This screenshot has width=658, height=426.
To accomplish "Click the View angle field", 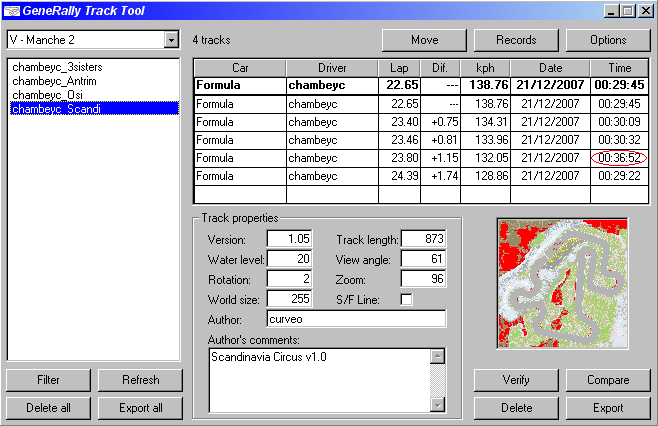I will (x=423, y=259).
